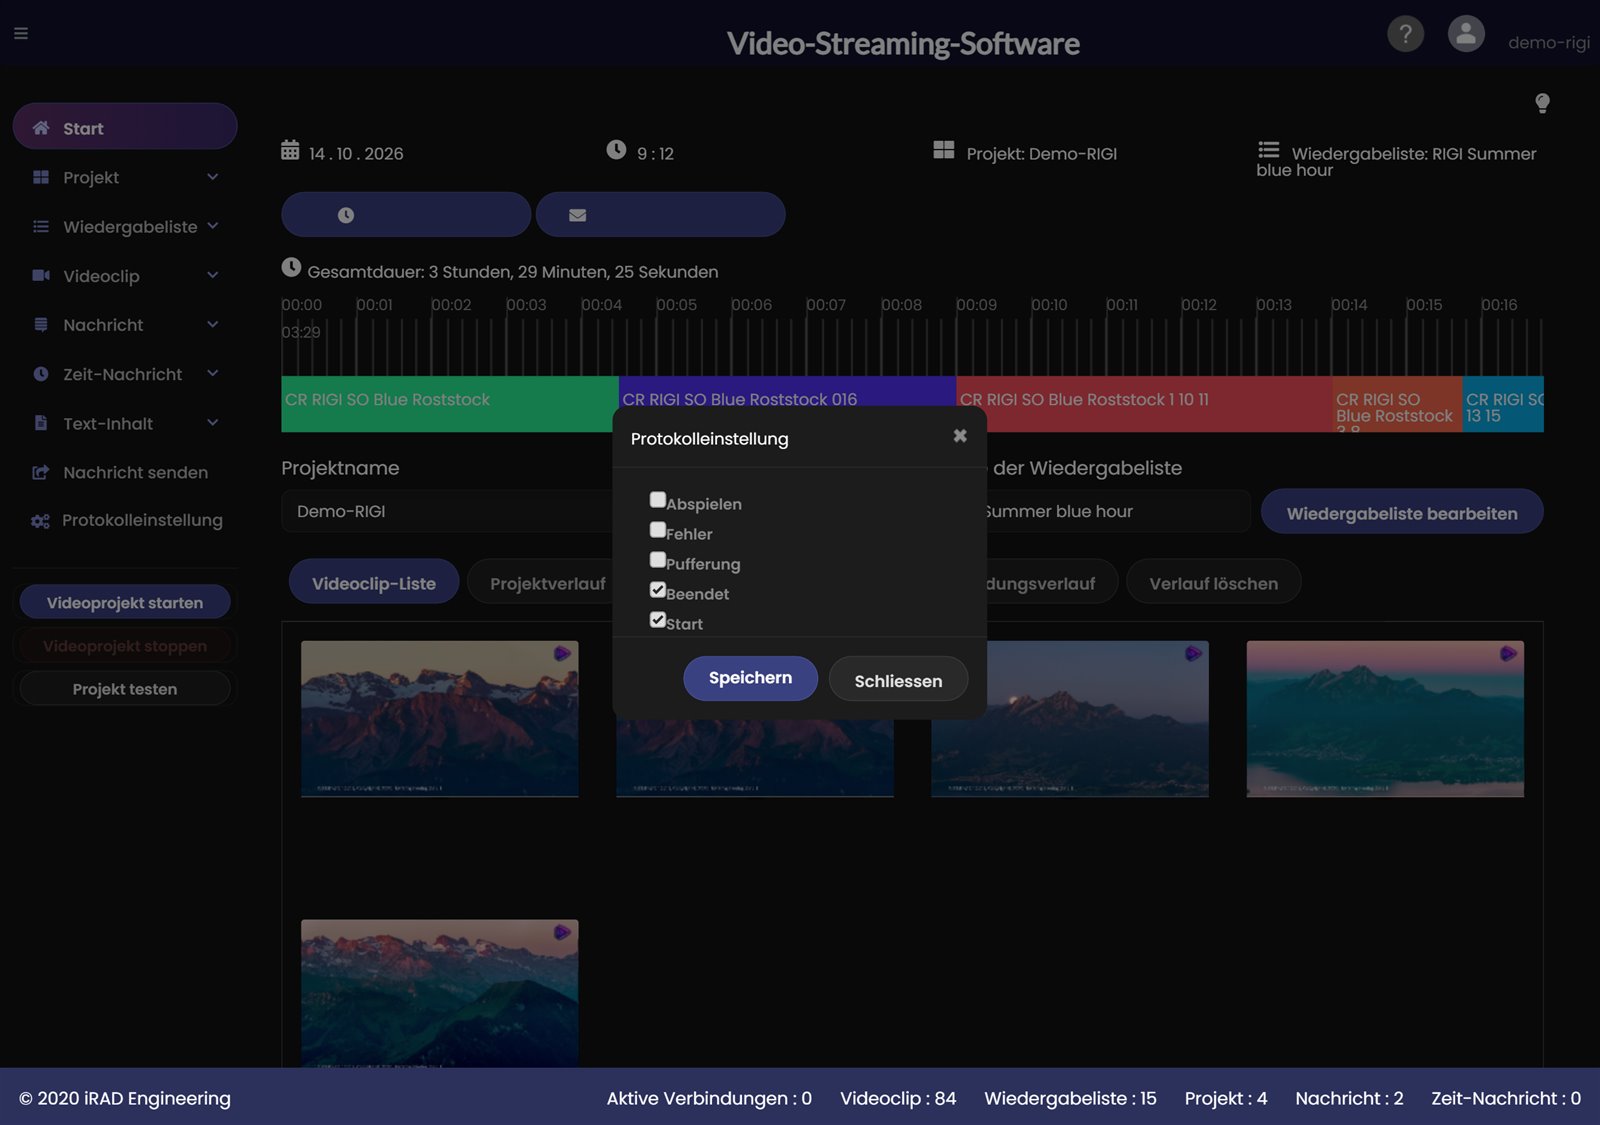This screenshot has height=1125, width=1600.
Task: Click the Gesamtdauer clock icon
Action: (x=291, y=267)
